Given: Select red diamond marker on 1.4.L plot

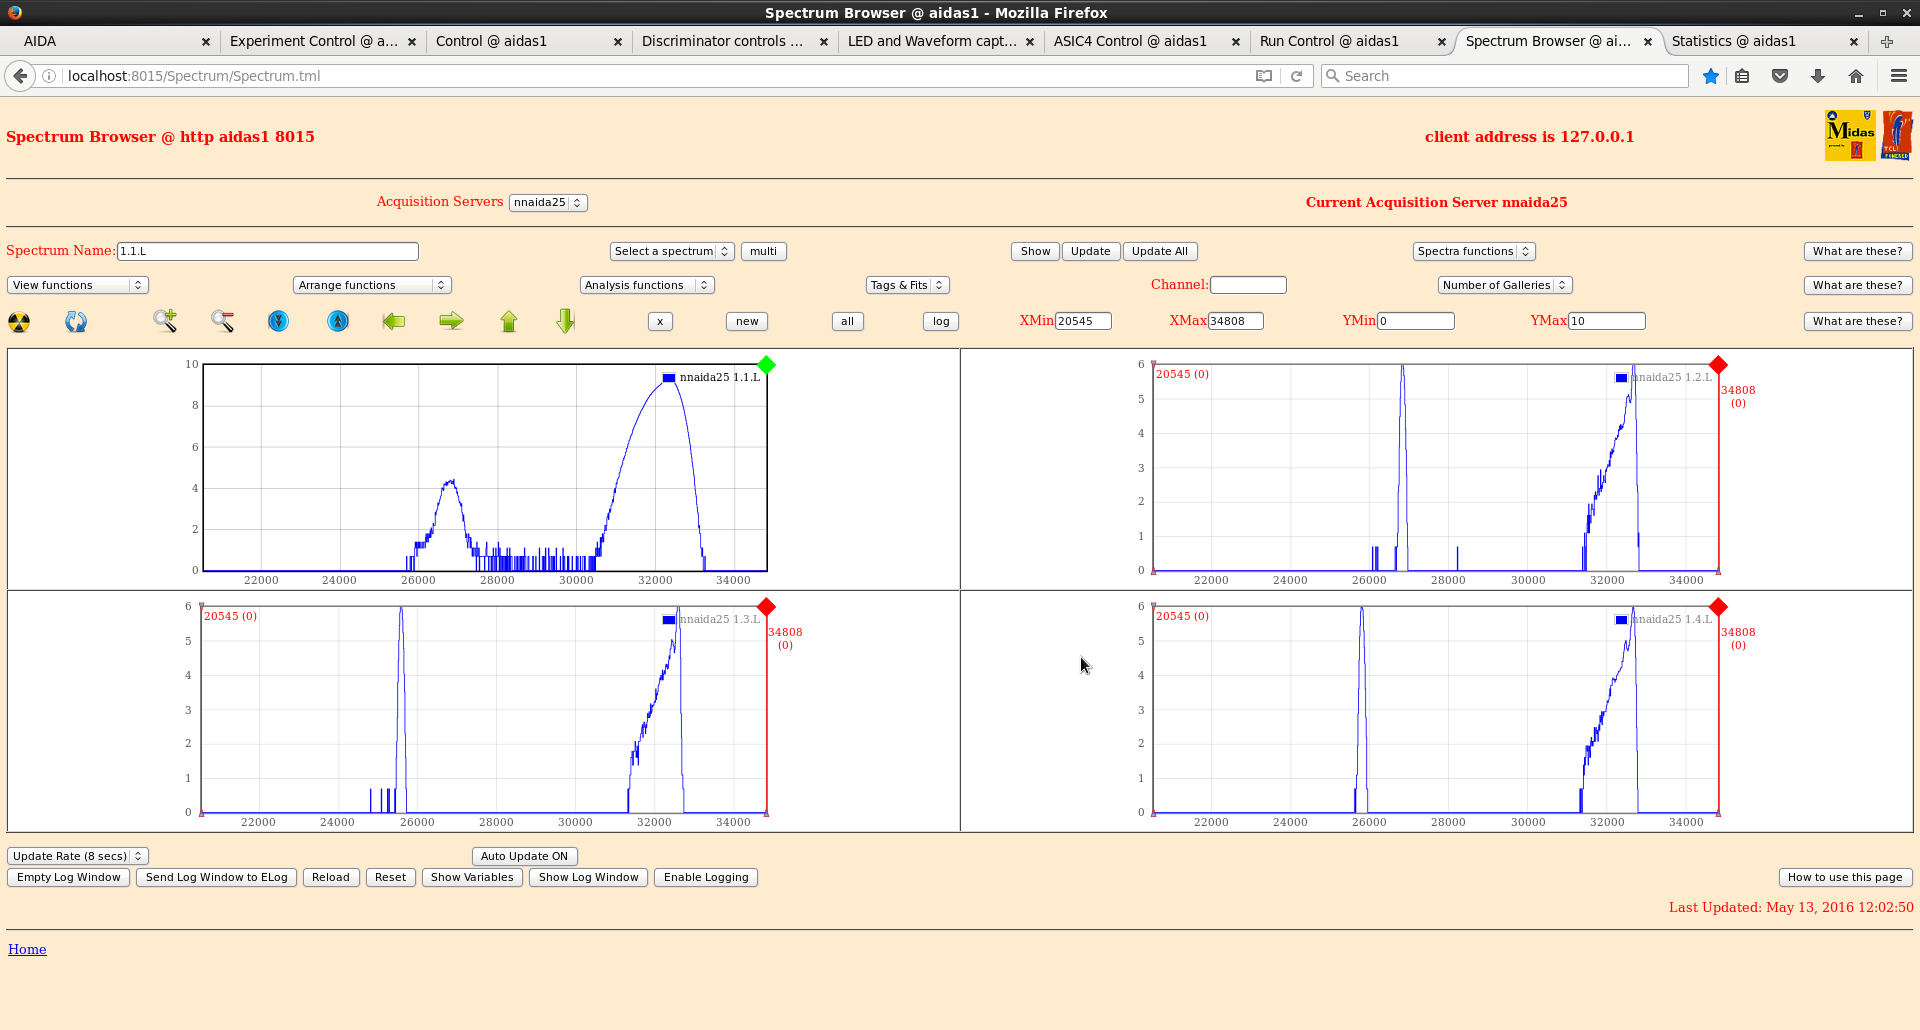Looking at the screenshot, I should (1718, 607).
